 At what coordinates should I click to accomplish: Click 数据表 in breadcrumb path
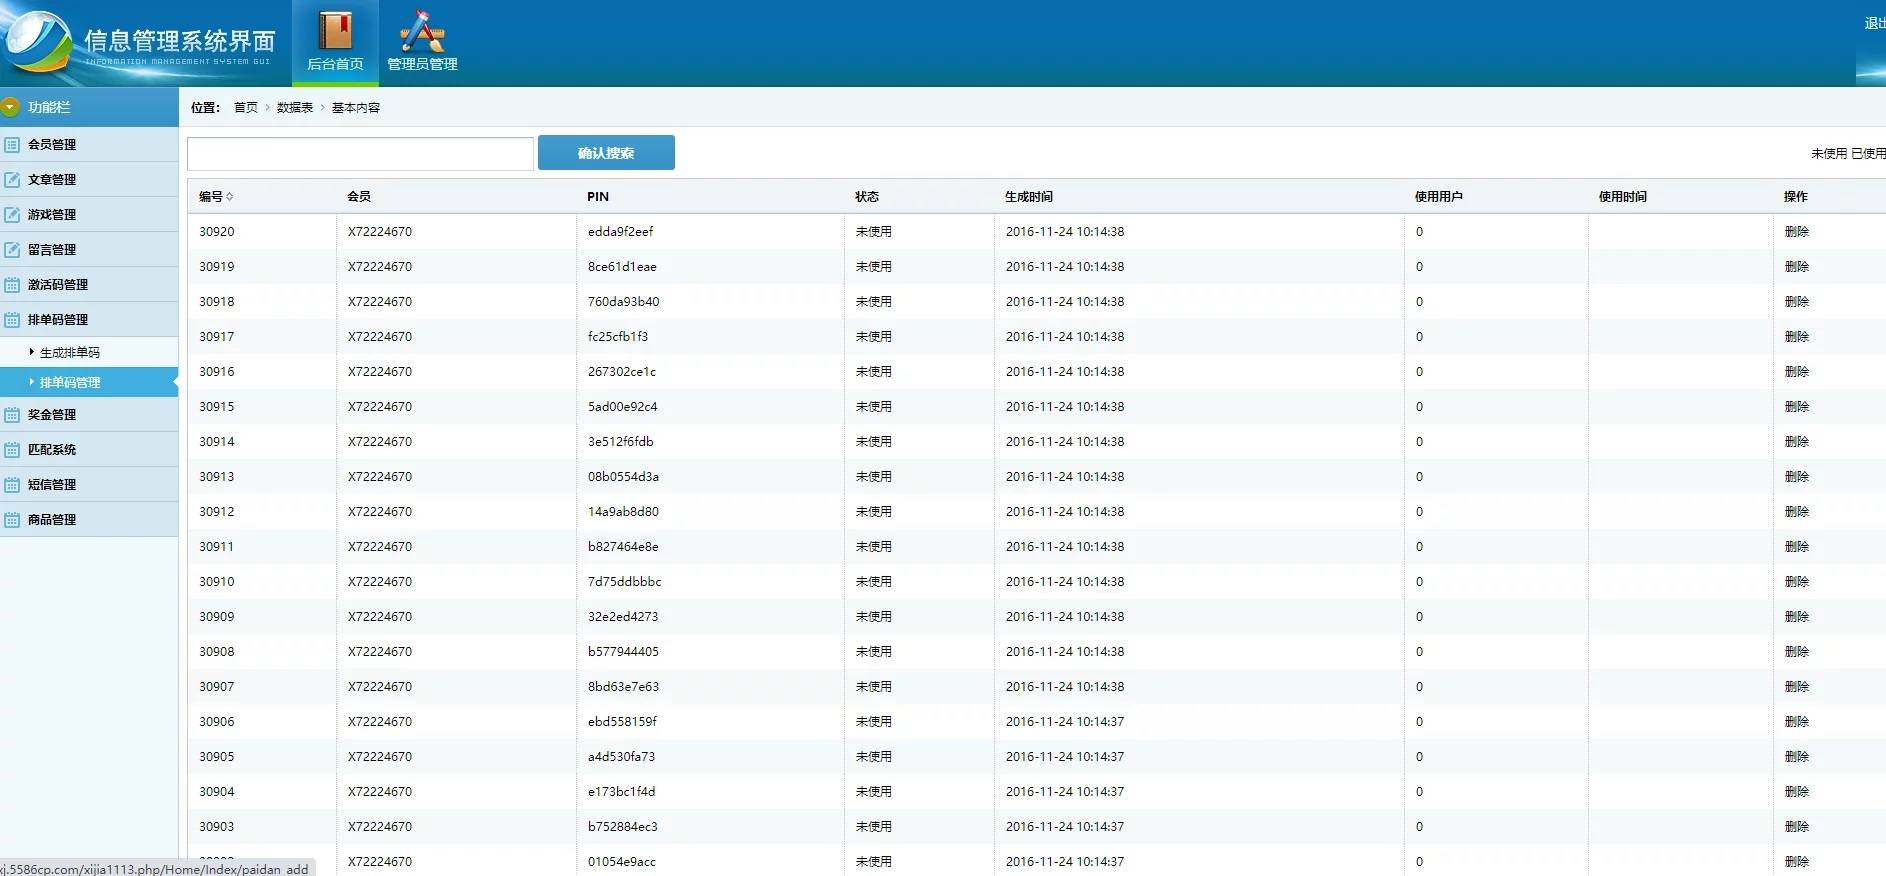pos(294,108)
